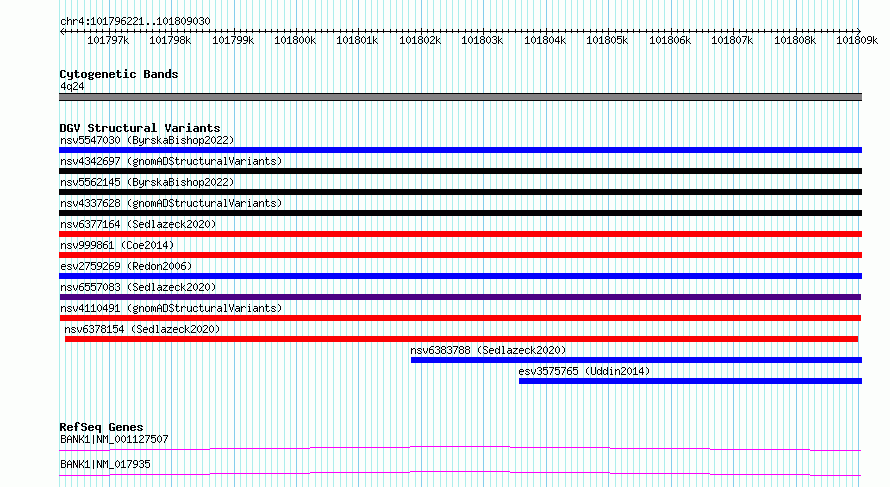890x487 pixels.
Task: Select the 4q24 band label
Action: click(x=72, y=86)
